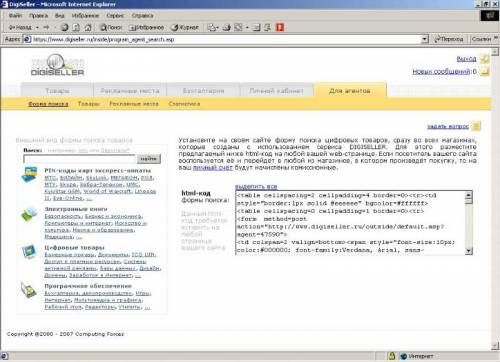Click the software category icon

(x=28, y=290)
